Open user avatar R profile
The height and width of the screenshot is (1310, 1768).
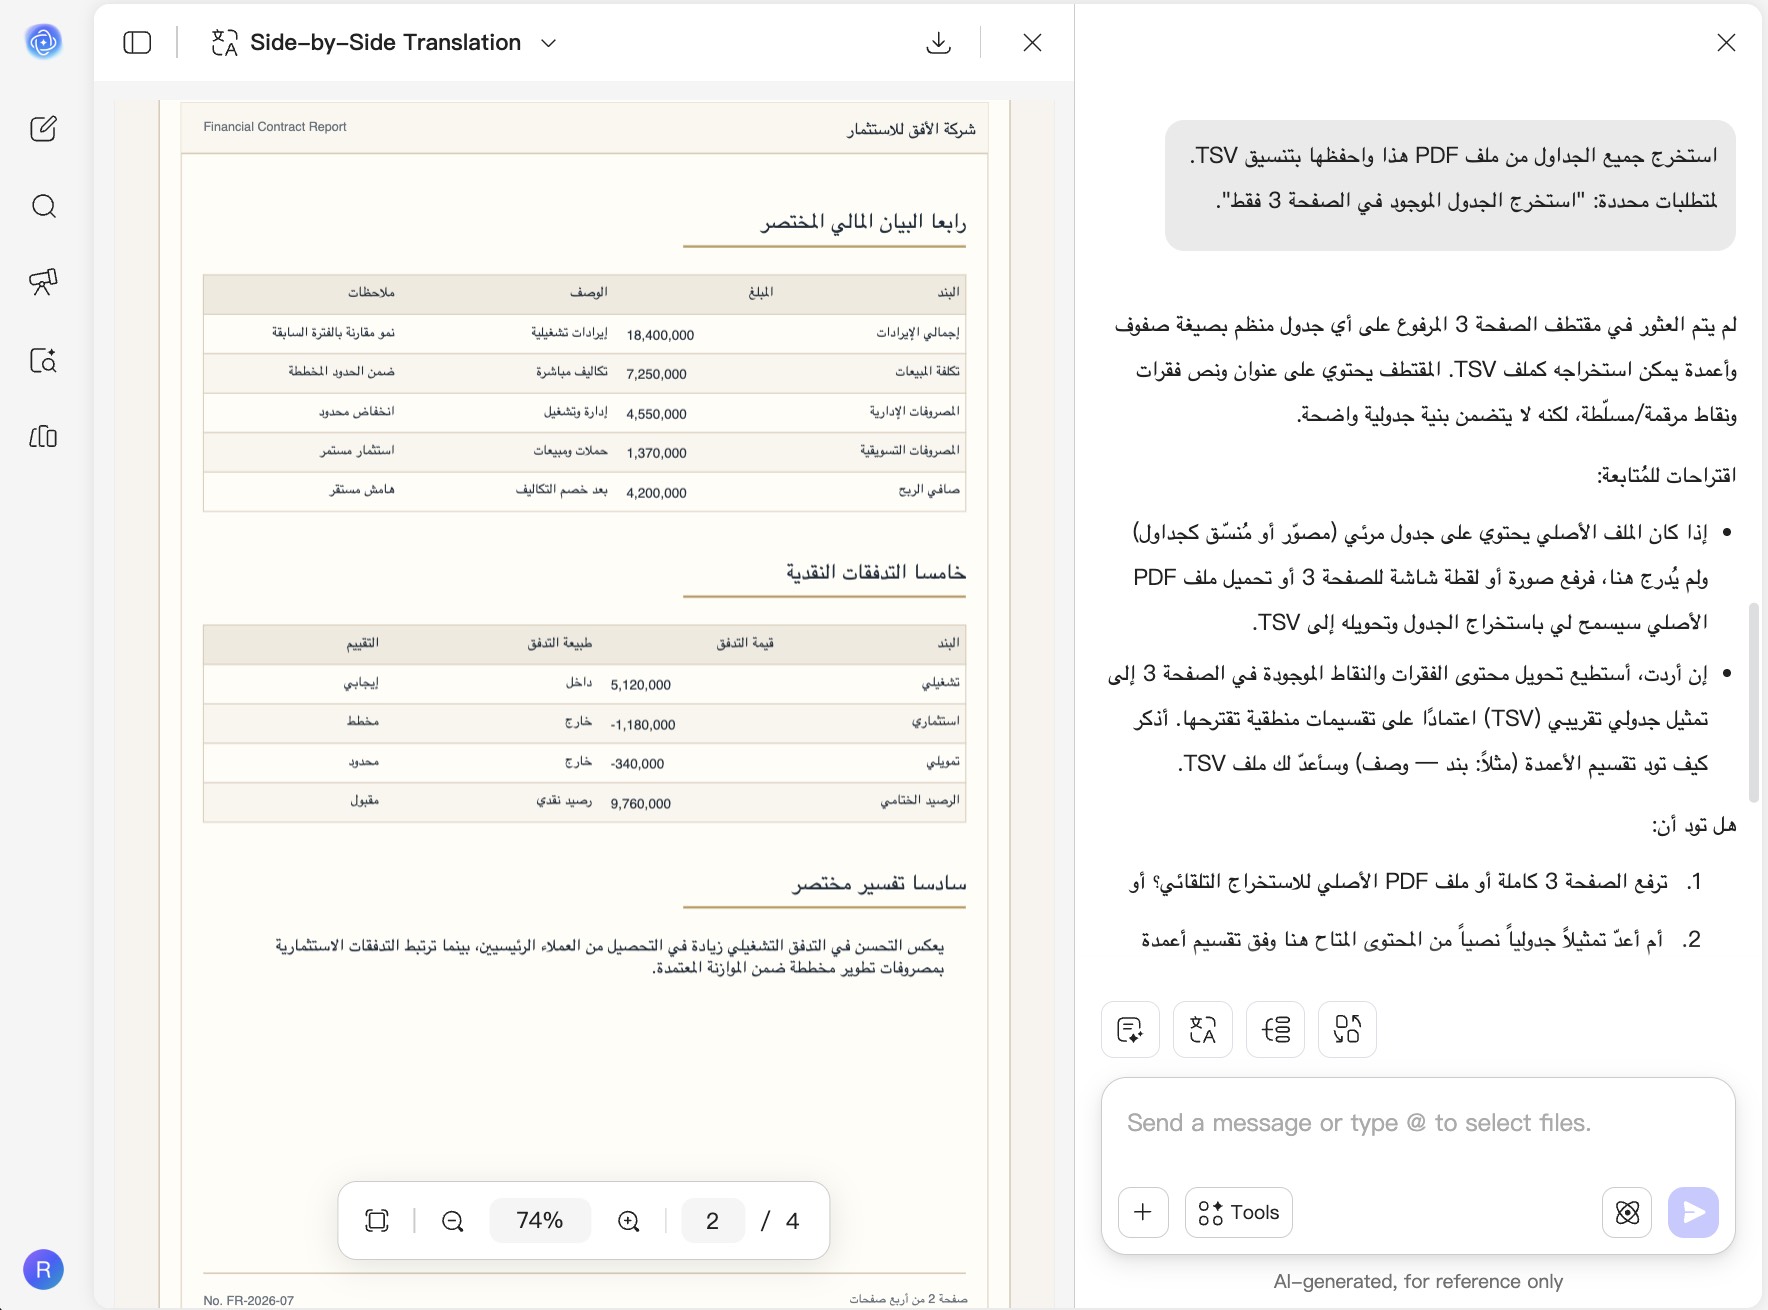coord(43,1270)
